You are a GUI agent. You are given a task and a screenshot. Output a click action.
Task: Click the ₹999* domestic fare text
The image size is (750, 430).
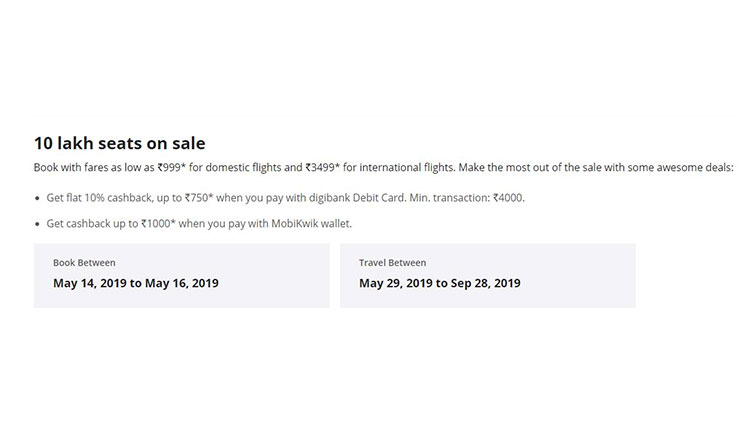pos(171,167)
